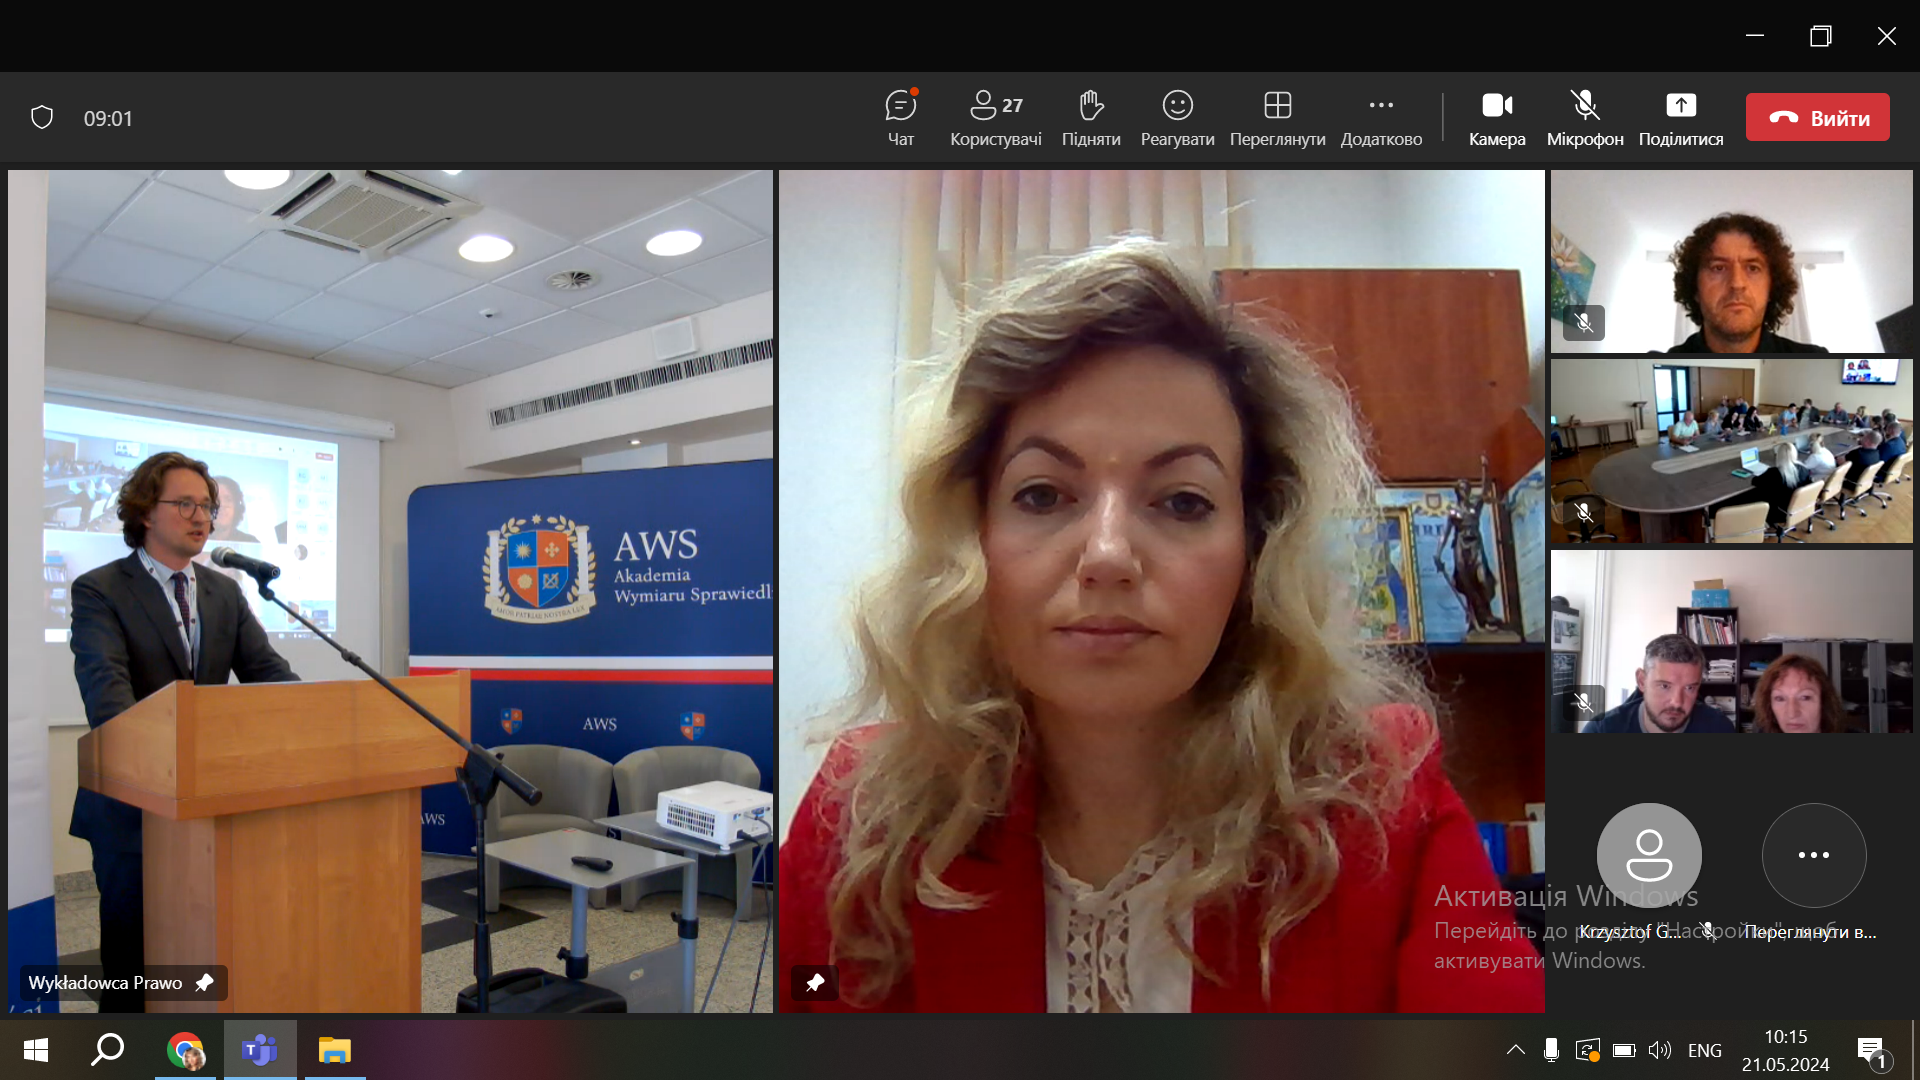Leave the meeting with Вийти
This screenshot has height=1080, width=1920.
coord(1818,117)
